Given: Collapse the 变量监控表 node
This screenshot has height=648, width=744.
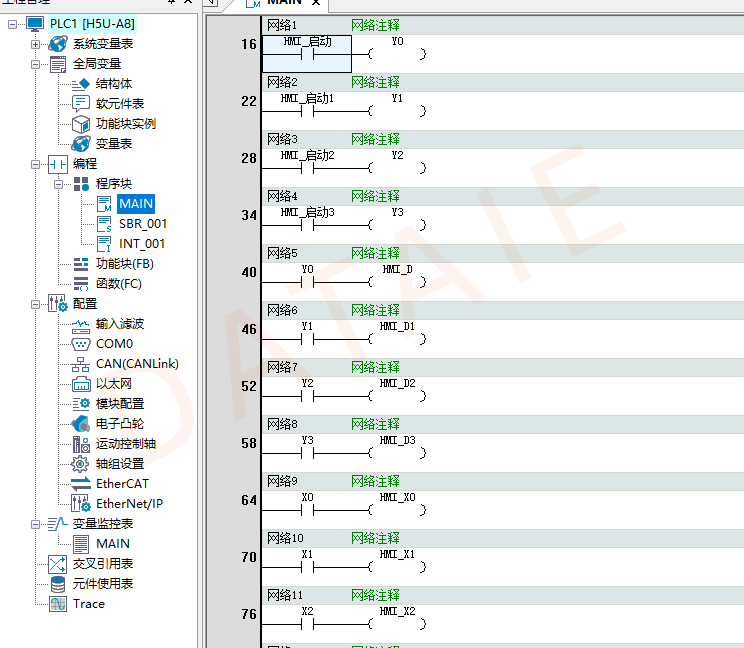Looking at the screenshot, I should tap(36, 524).
